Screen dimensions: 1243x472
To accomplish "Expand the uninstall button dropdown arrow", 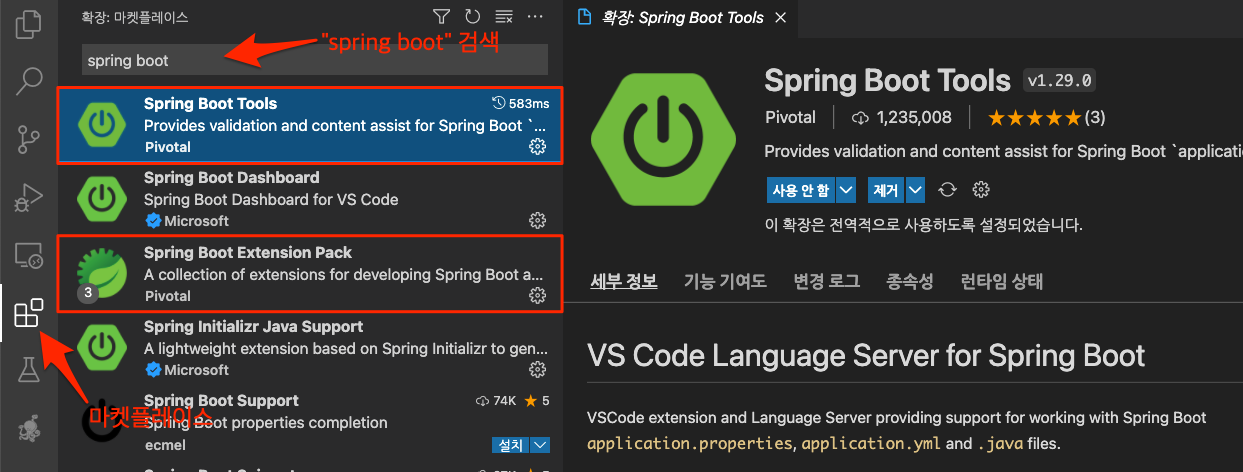I will point(915,190).
